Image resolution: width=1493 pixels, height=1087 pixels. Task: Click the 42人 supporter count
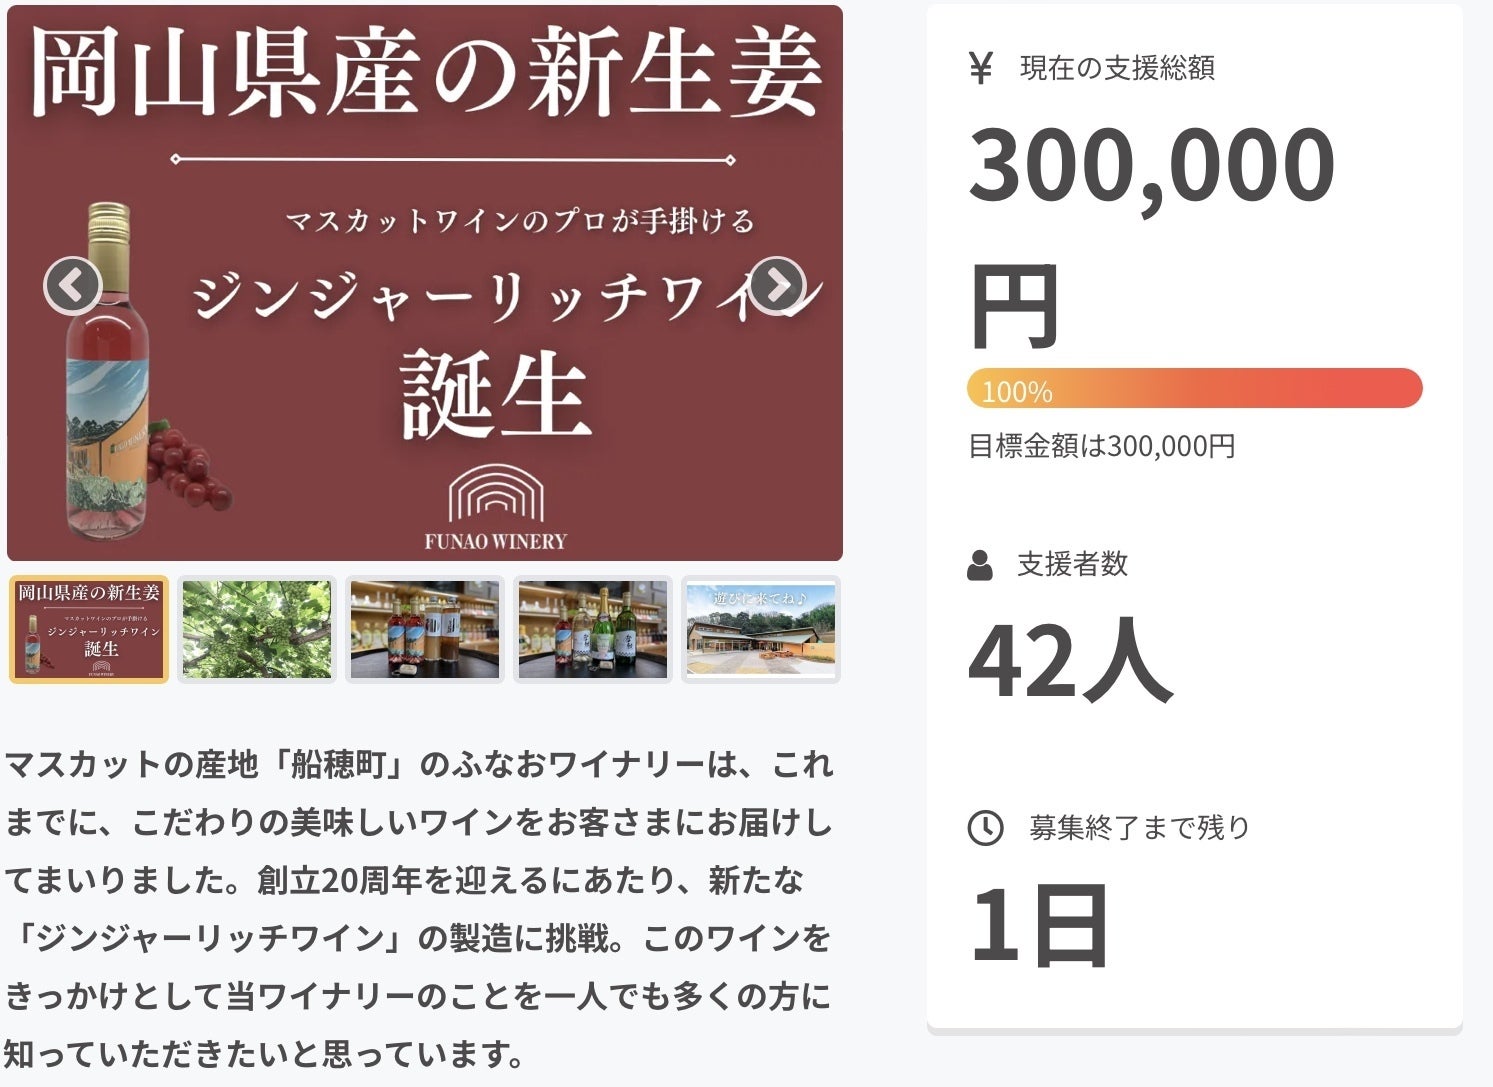1069,661
